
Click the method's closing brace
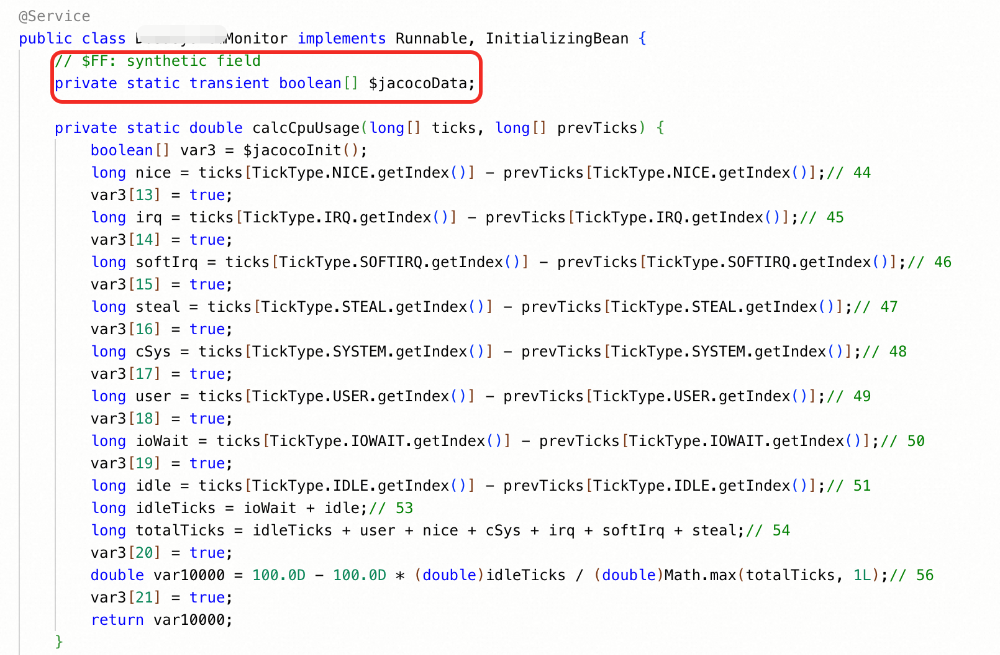pos(59,642)
